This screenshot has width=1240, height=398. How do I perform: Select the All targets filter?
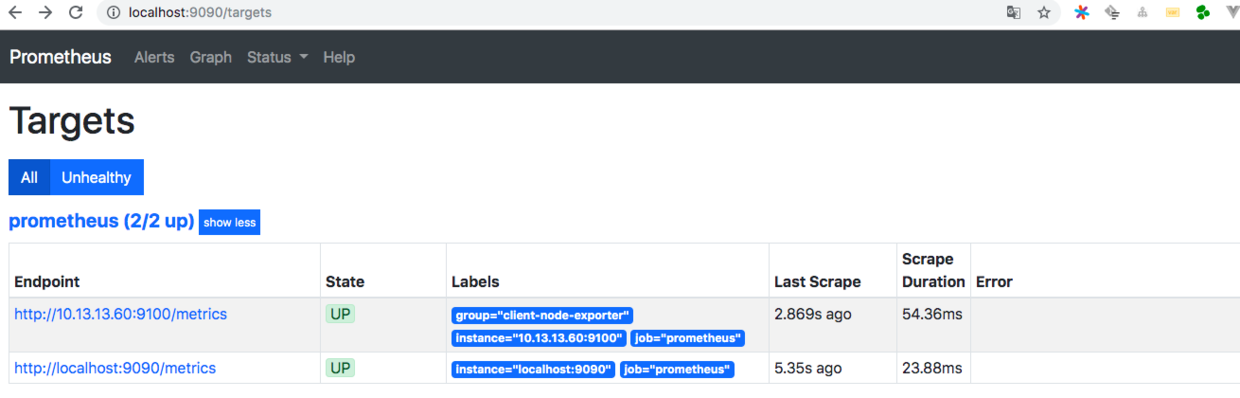tap(29, 177)
